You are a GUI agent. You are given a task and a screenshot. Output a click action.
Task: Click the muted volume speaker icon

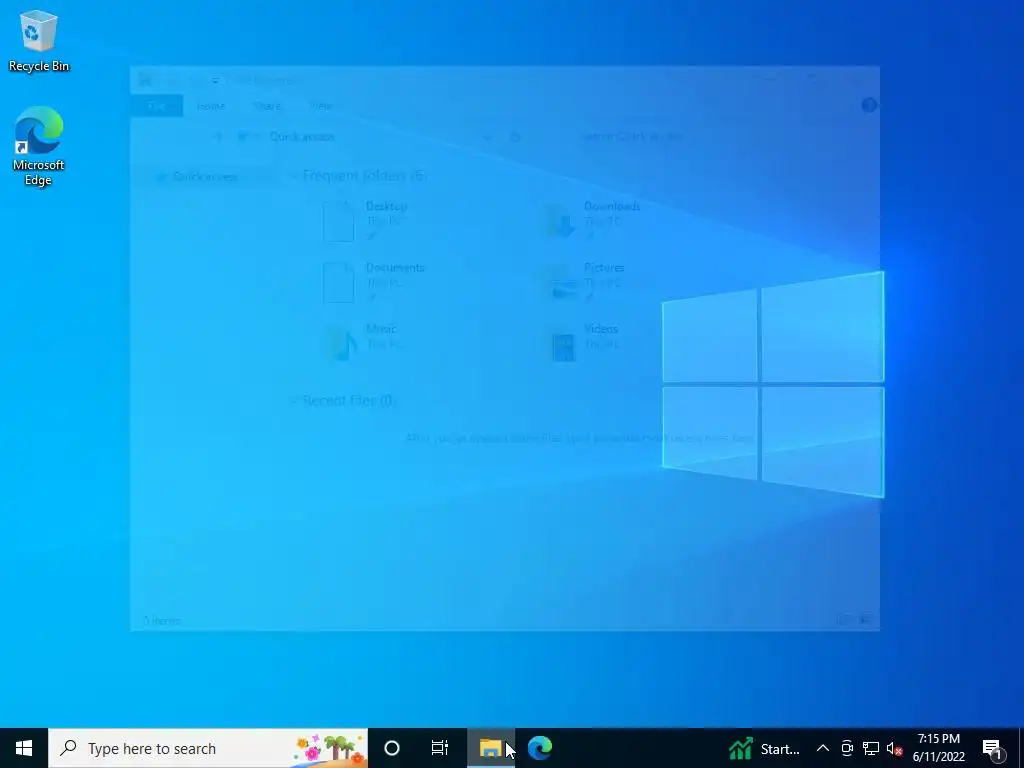tap(895, 748)
